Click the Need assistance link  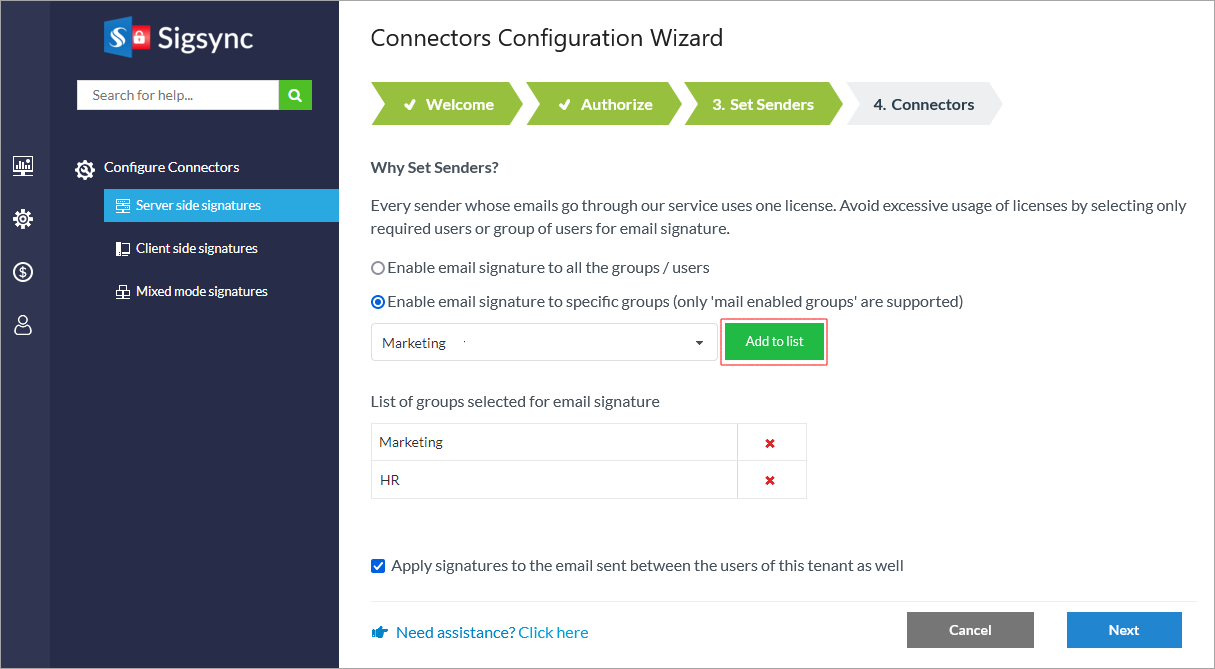pos(491,632)
